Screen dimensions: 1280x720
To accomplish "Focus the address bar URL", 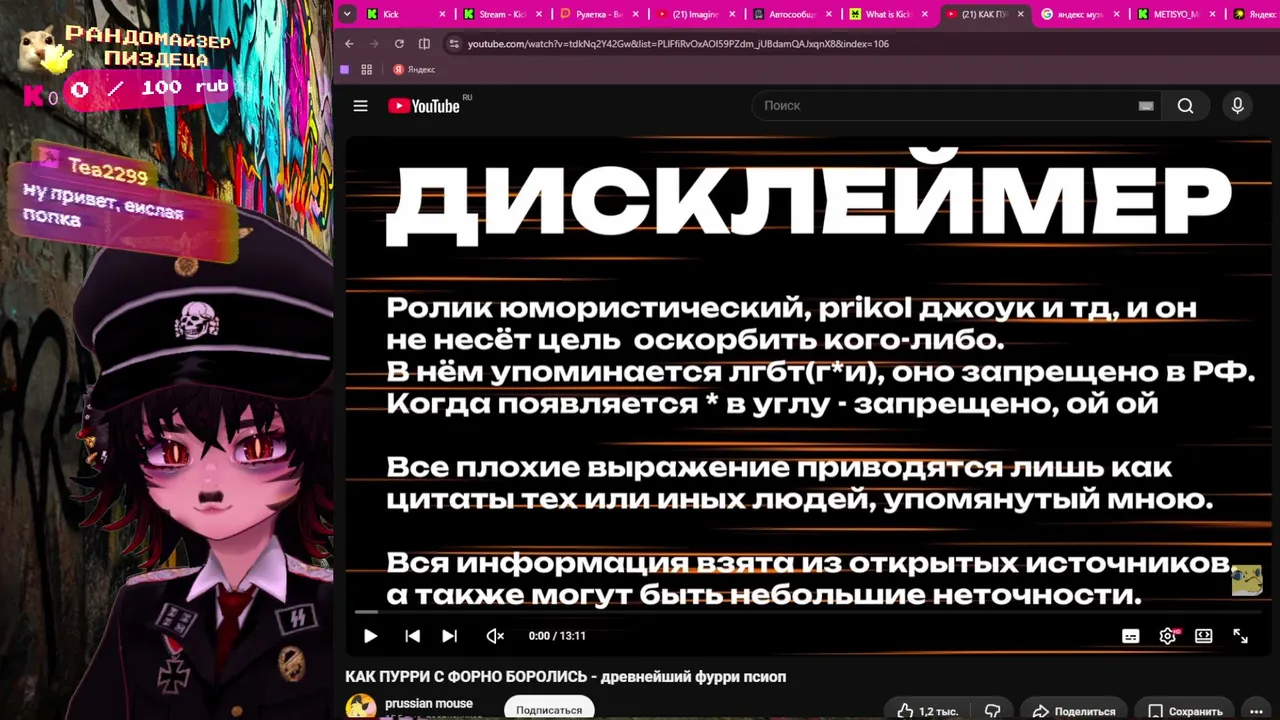I will [x=678, y=44].
